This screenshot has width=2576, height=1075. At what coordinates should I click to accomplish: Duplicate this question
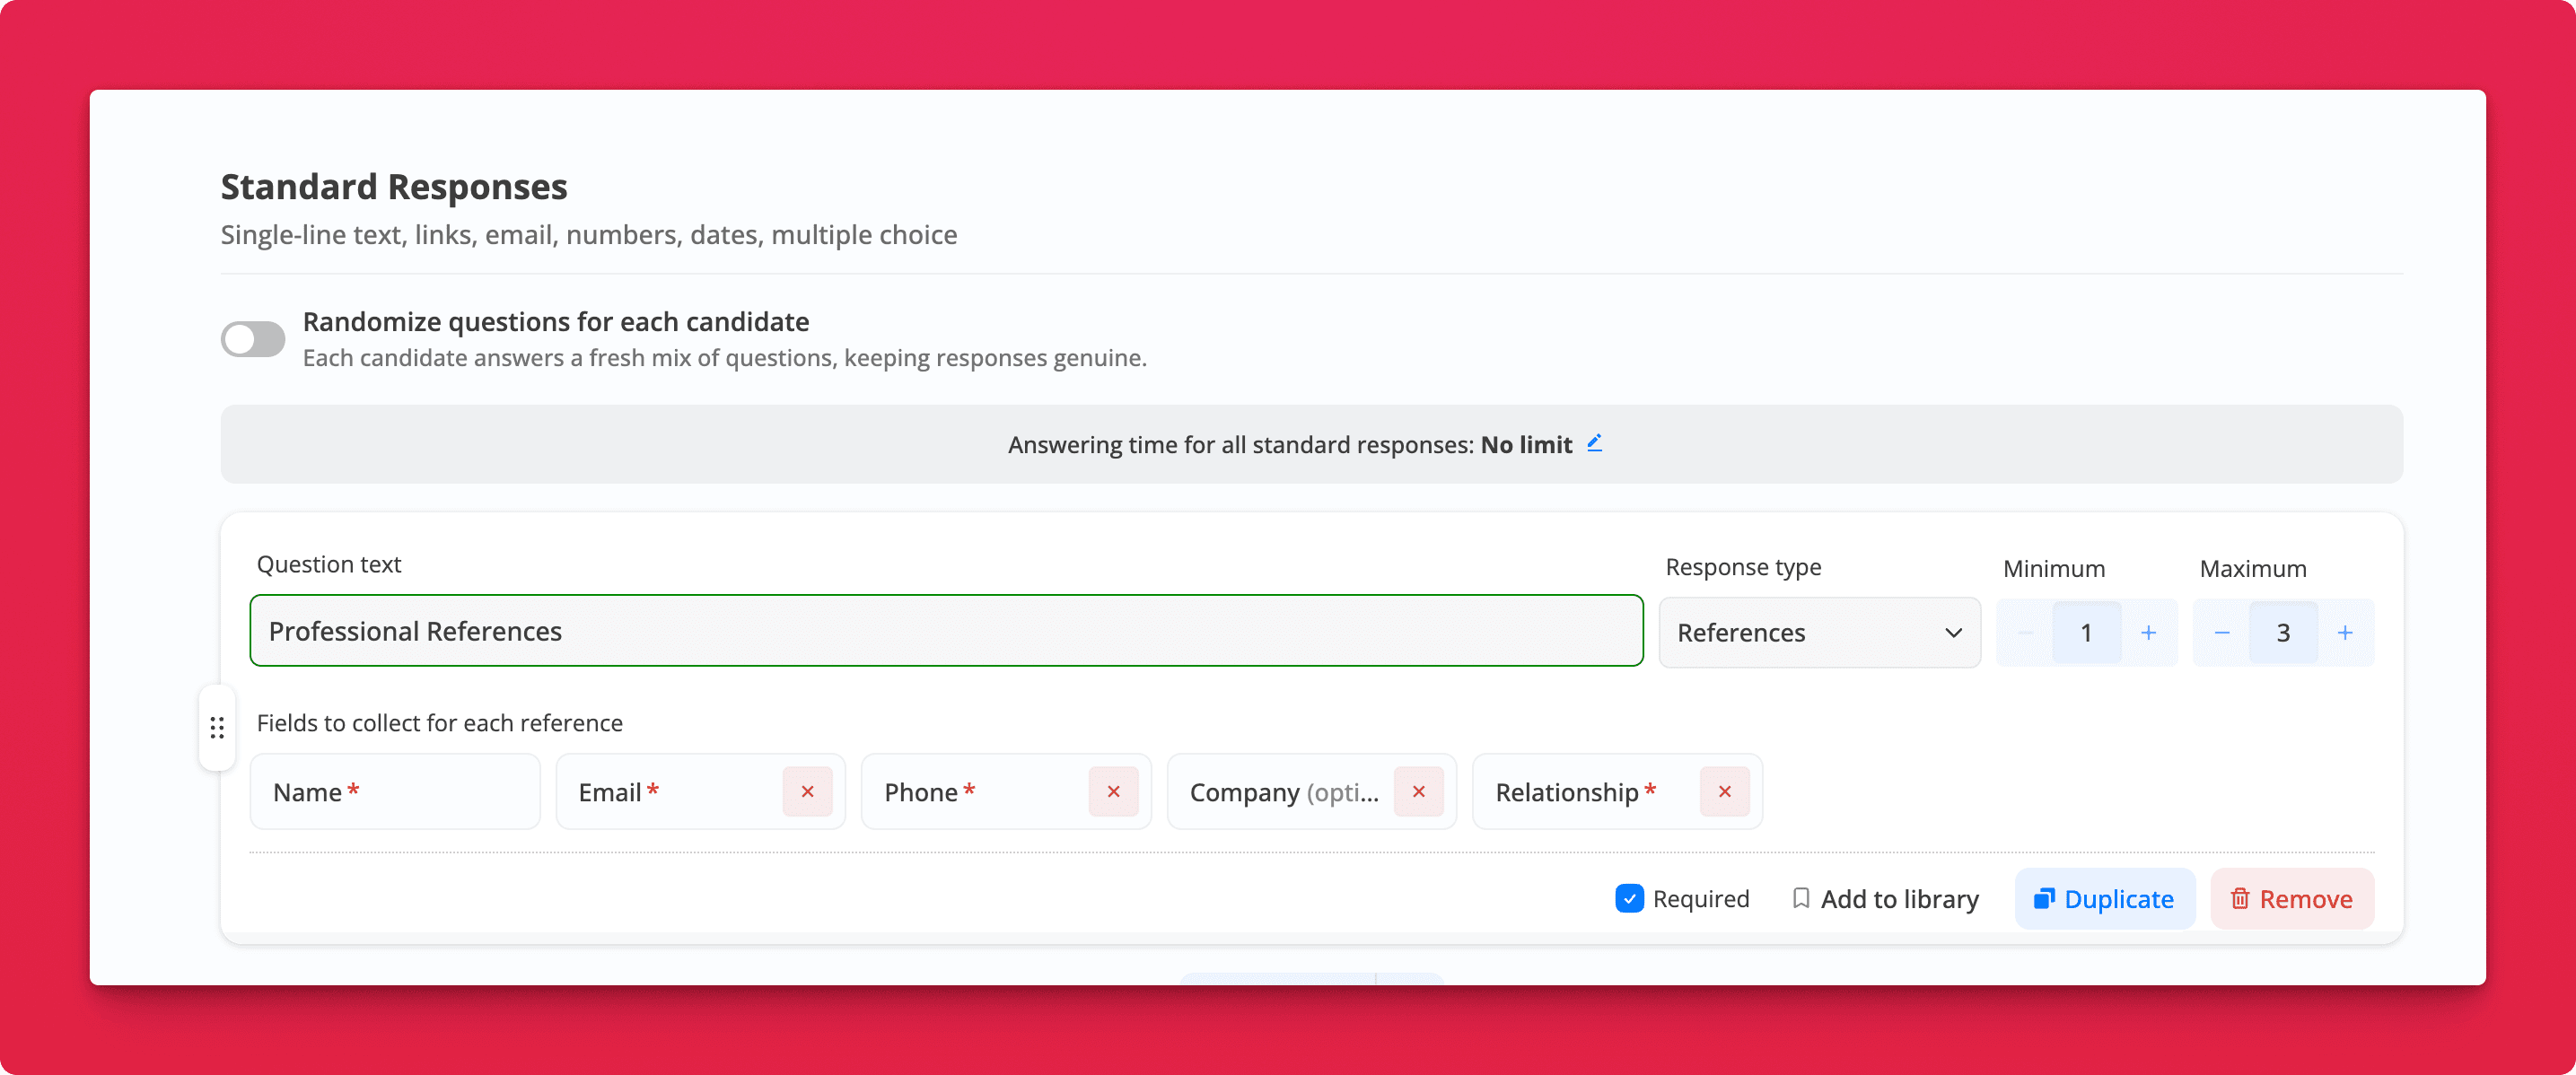(2104, 898)
